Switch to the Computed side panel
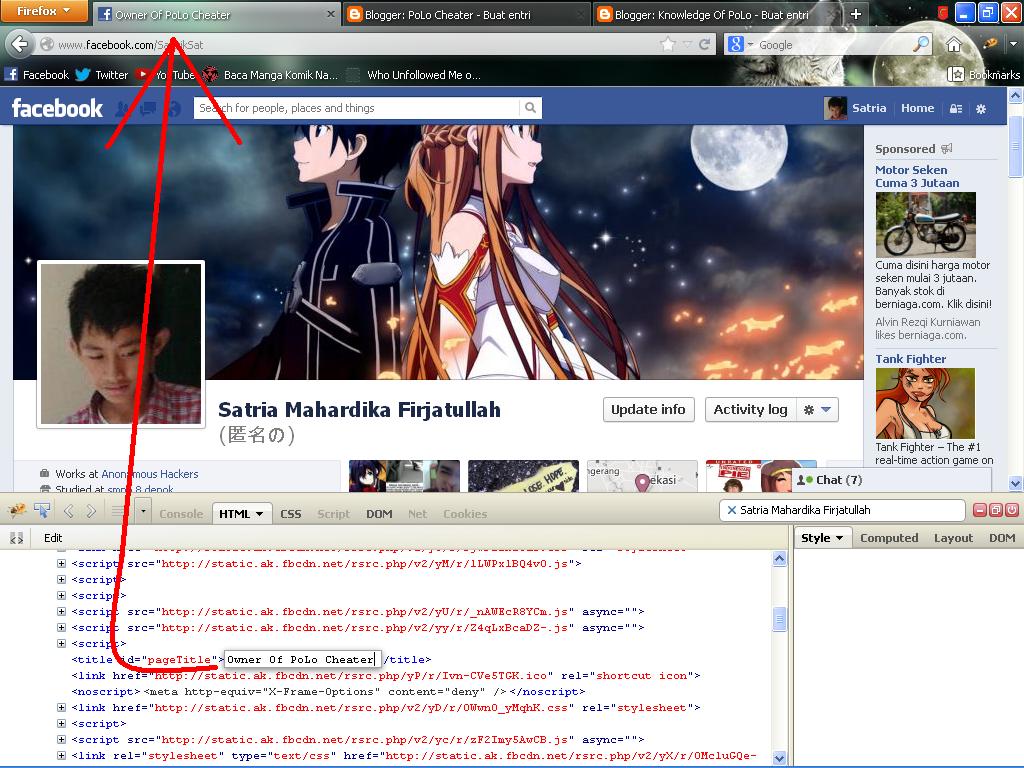The image size is (1024, 768). point(889,537)
